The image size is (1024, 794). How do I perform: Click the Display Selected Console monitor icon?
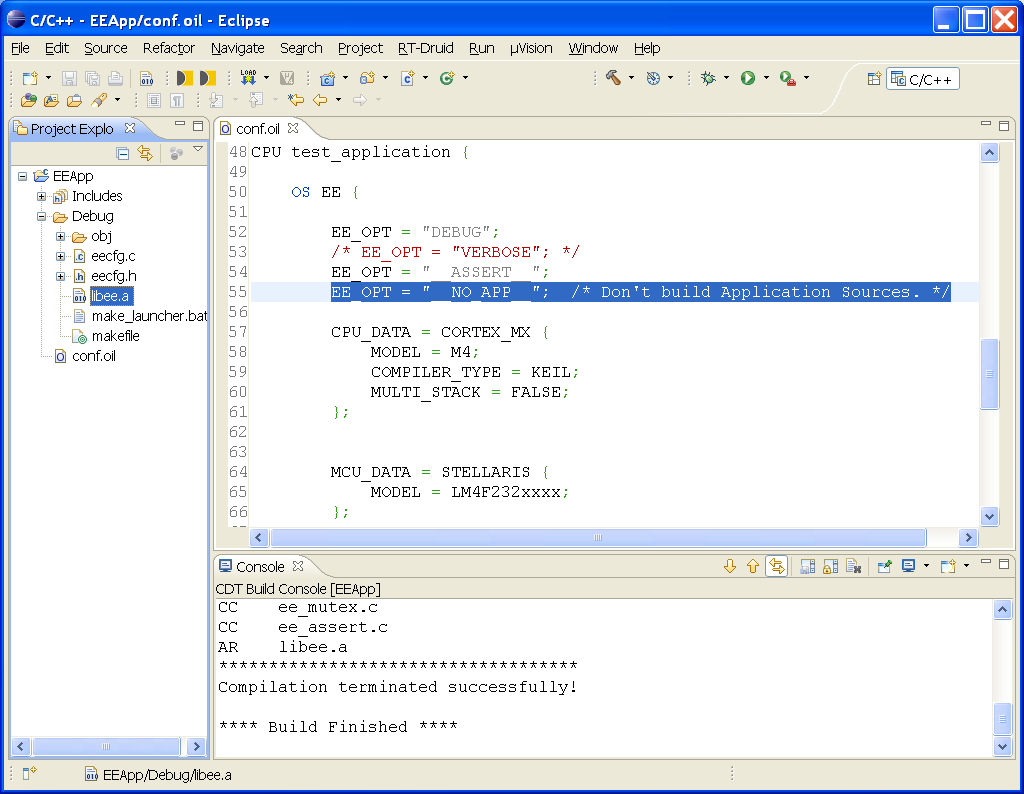click(x=908, y=566)
